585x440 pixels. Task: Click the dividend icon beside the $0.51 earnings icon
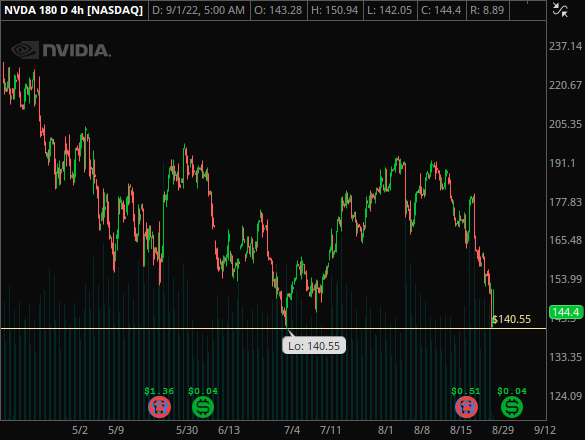click(x=512, y=407)
